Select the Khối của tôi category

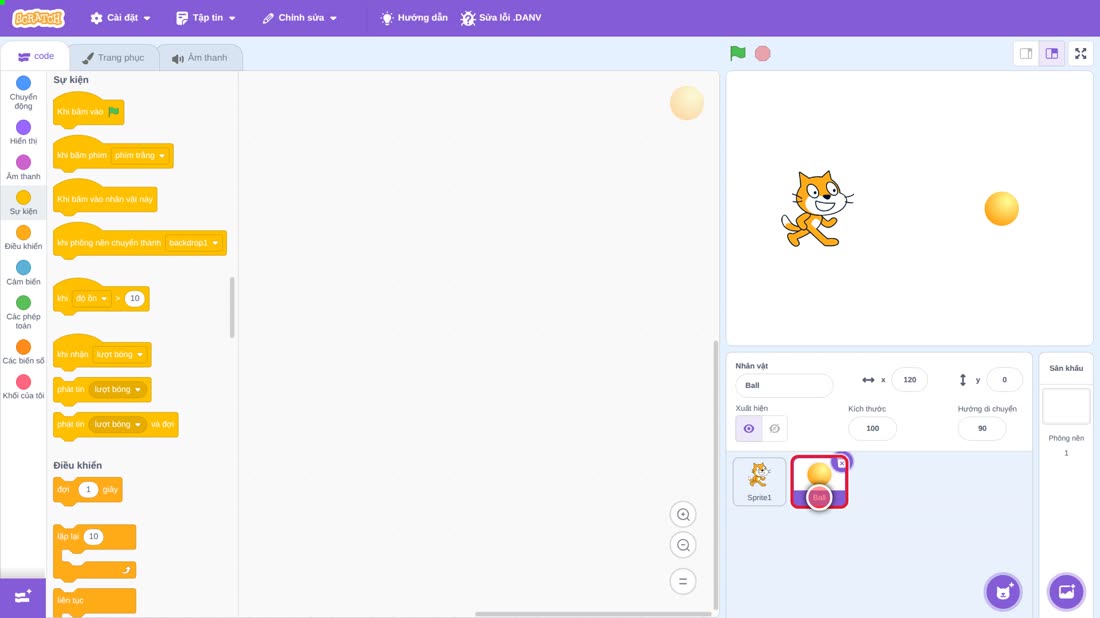point(23,387)
